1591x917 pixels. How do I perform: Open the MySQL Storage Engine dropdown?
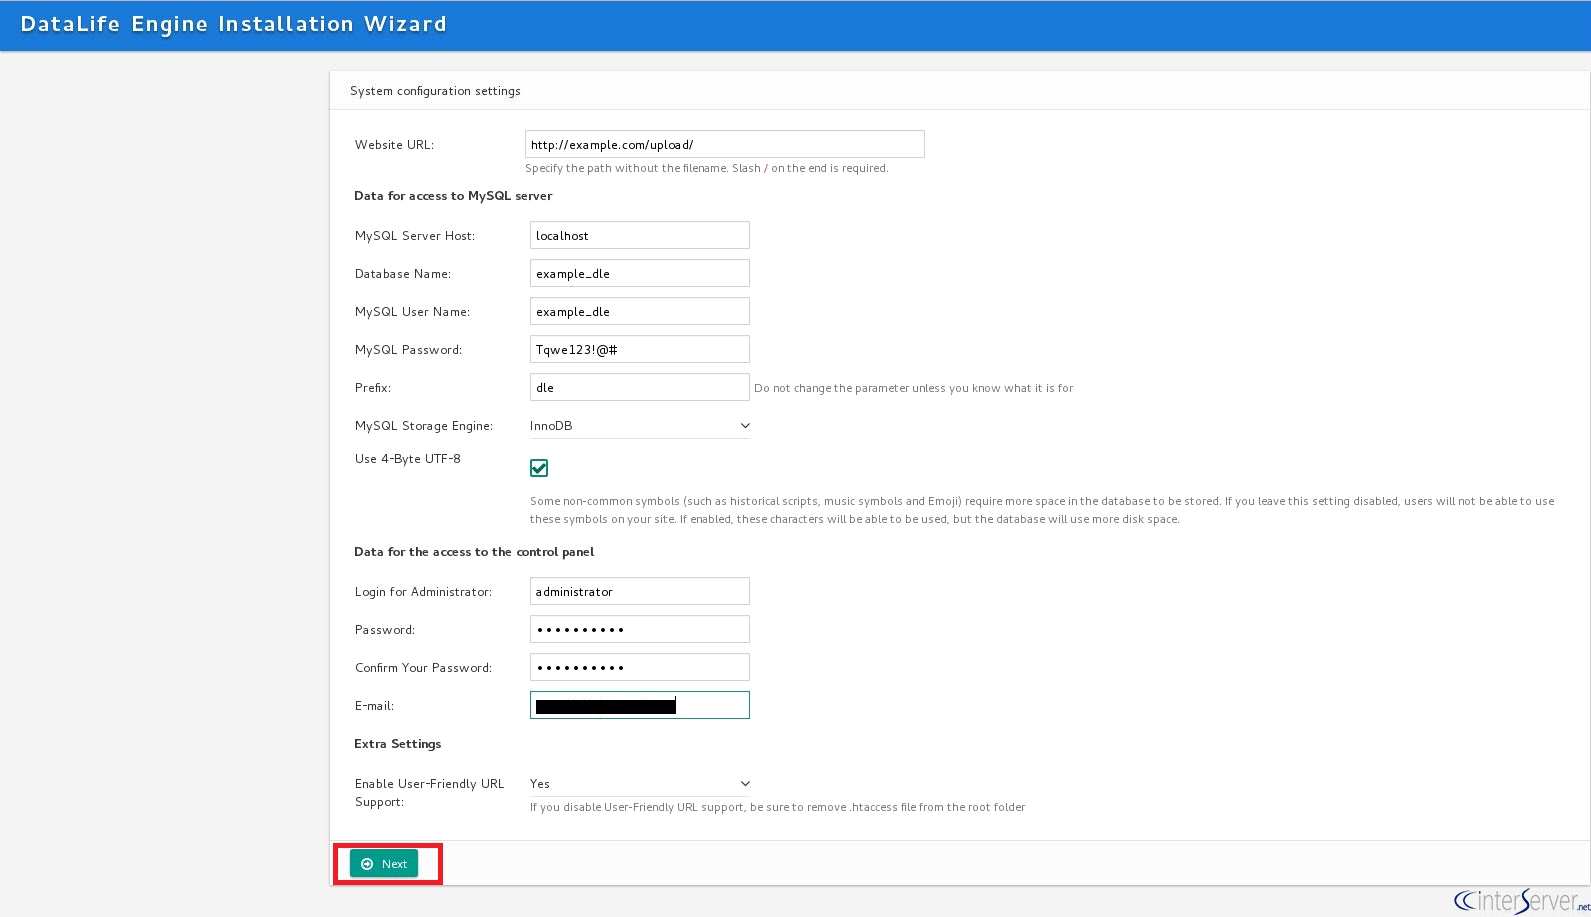(x=640, y=426)
